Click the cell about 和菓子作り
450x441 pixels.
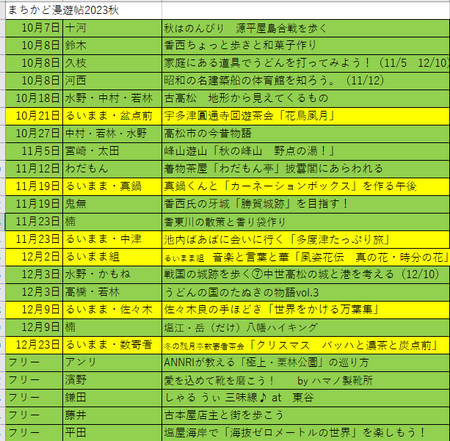point(306,46)
